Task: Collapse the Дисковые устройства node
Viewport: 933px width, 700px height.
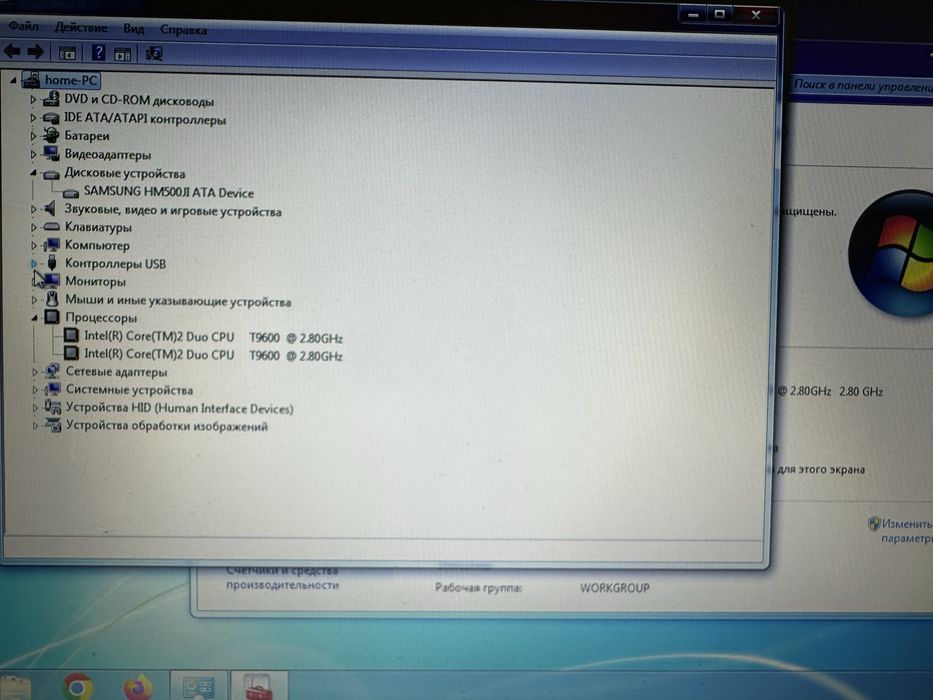Action: click(33, 173)
